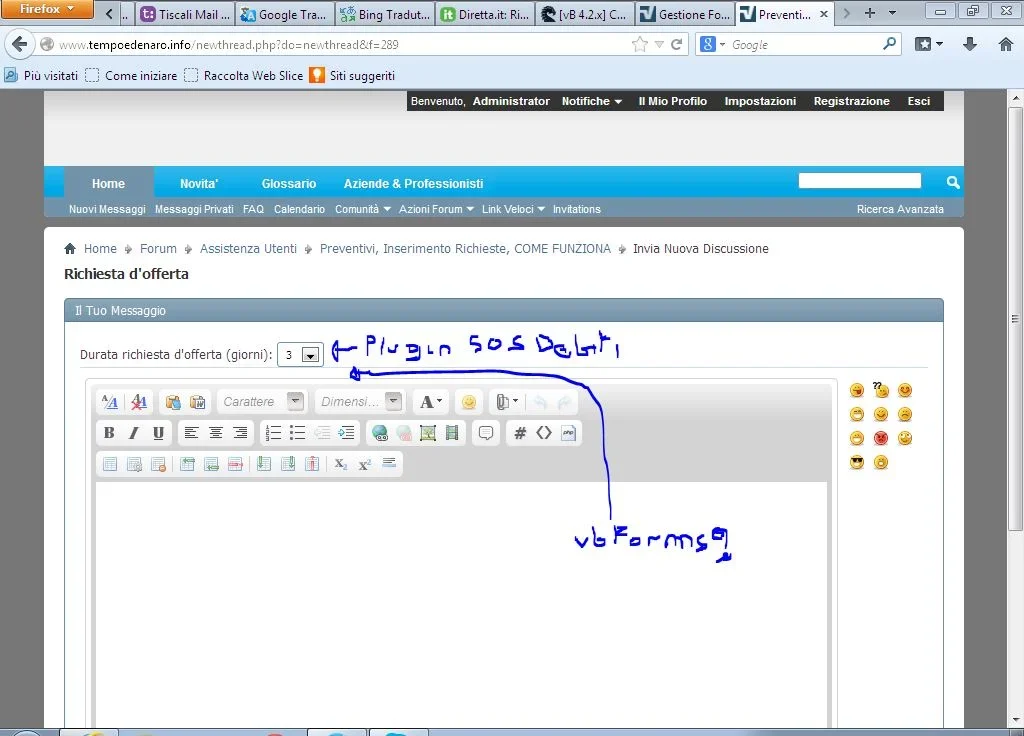The image size is (1024, 736).
Task: Click the Paste as plain text icon
Action: pyautogui.click(x=173, y=402)
